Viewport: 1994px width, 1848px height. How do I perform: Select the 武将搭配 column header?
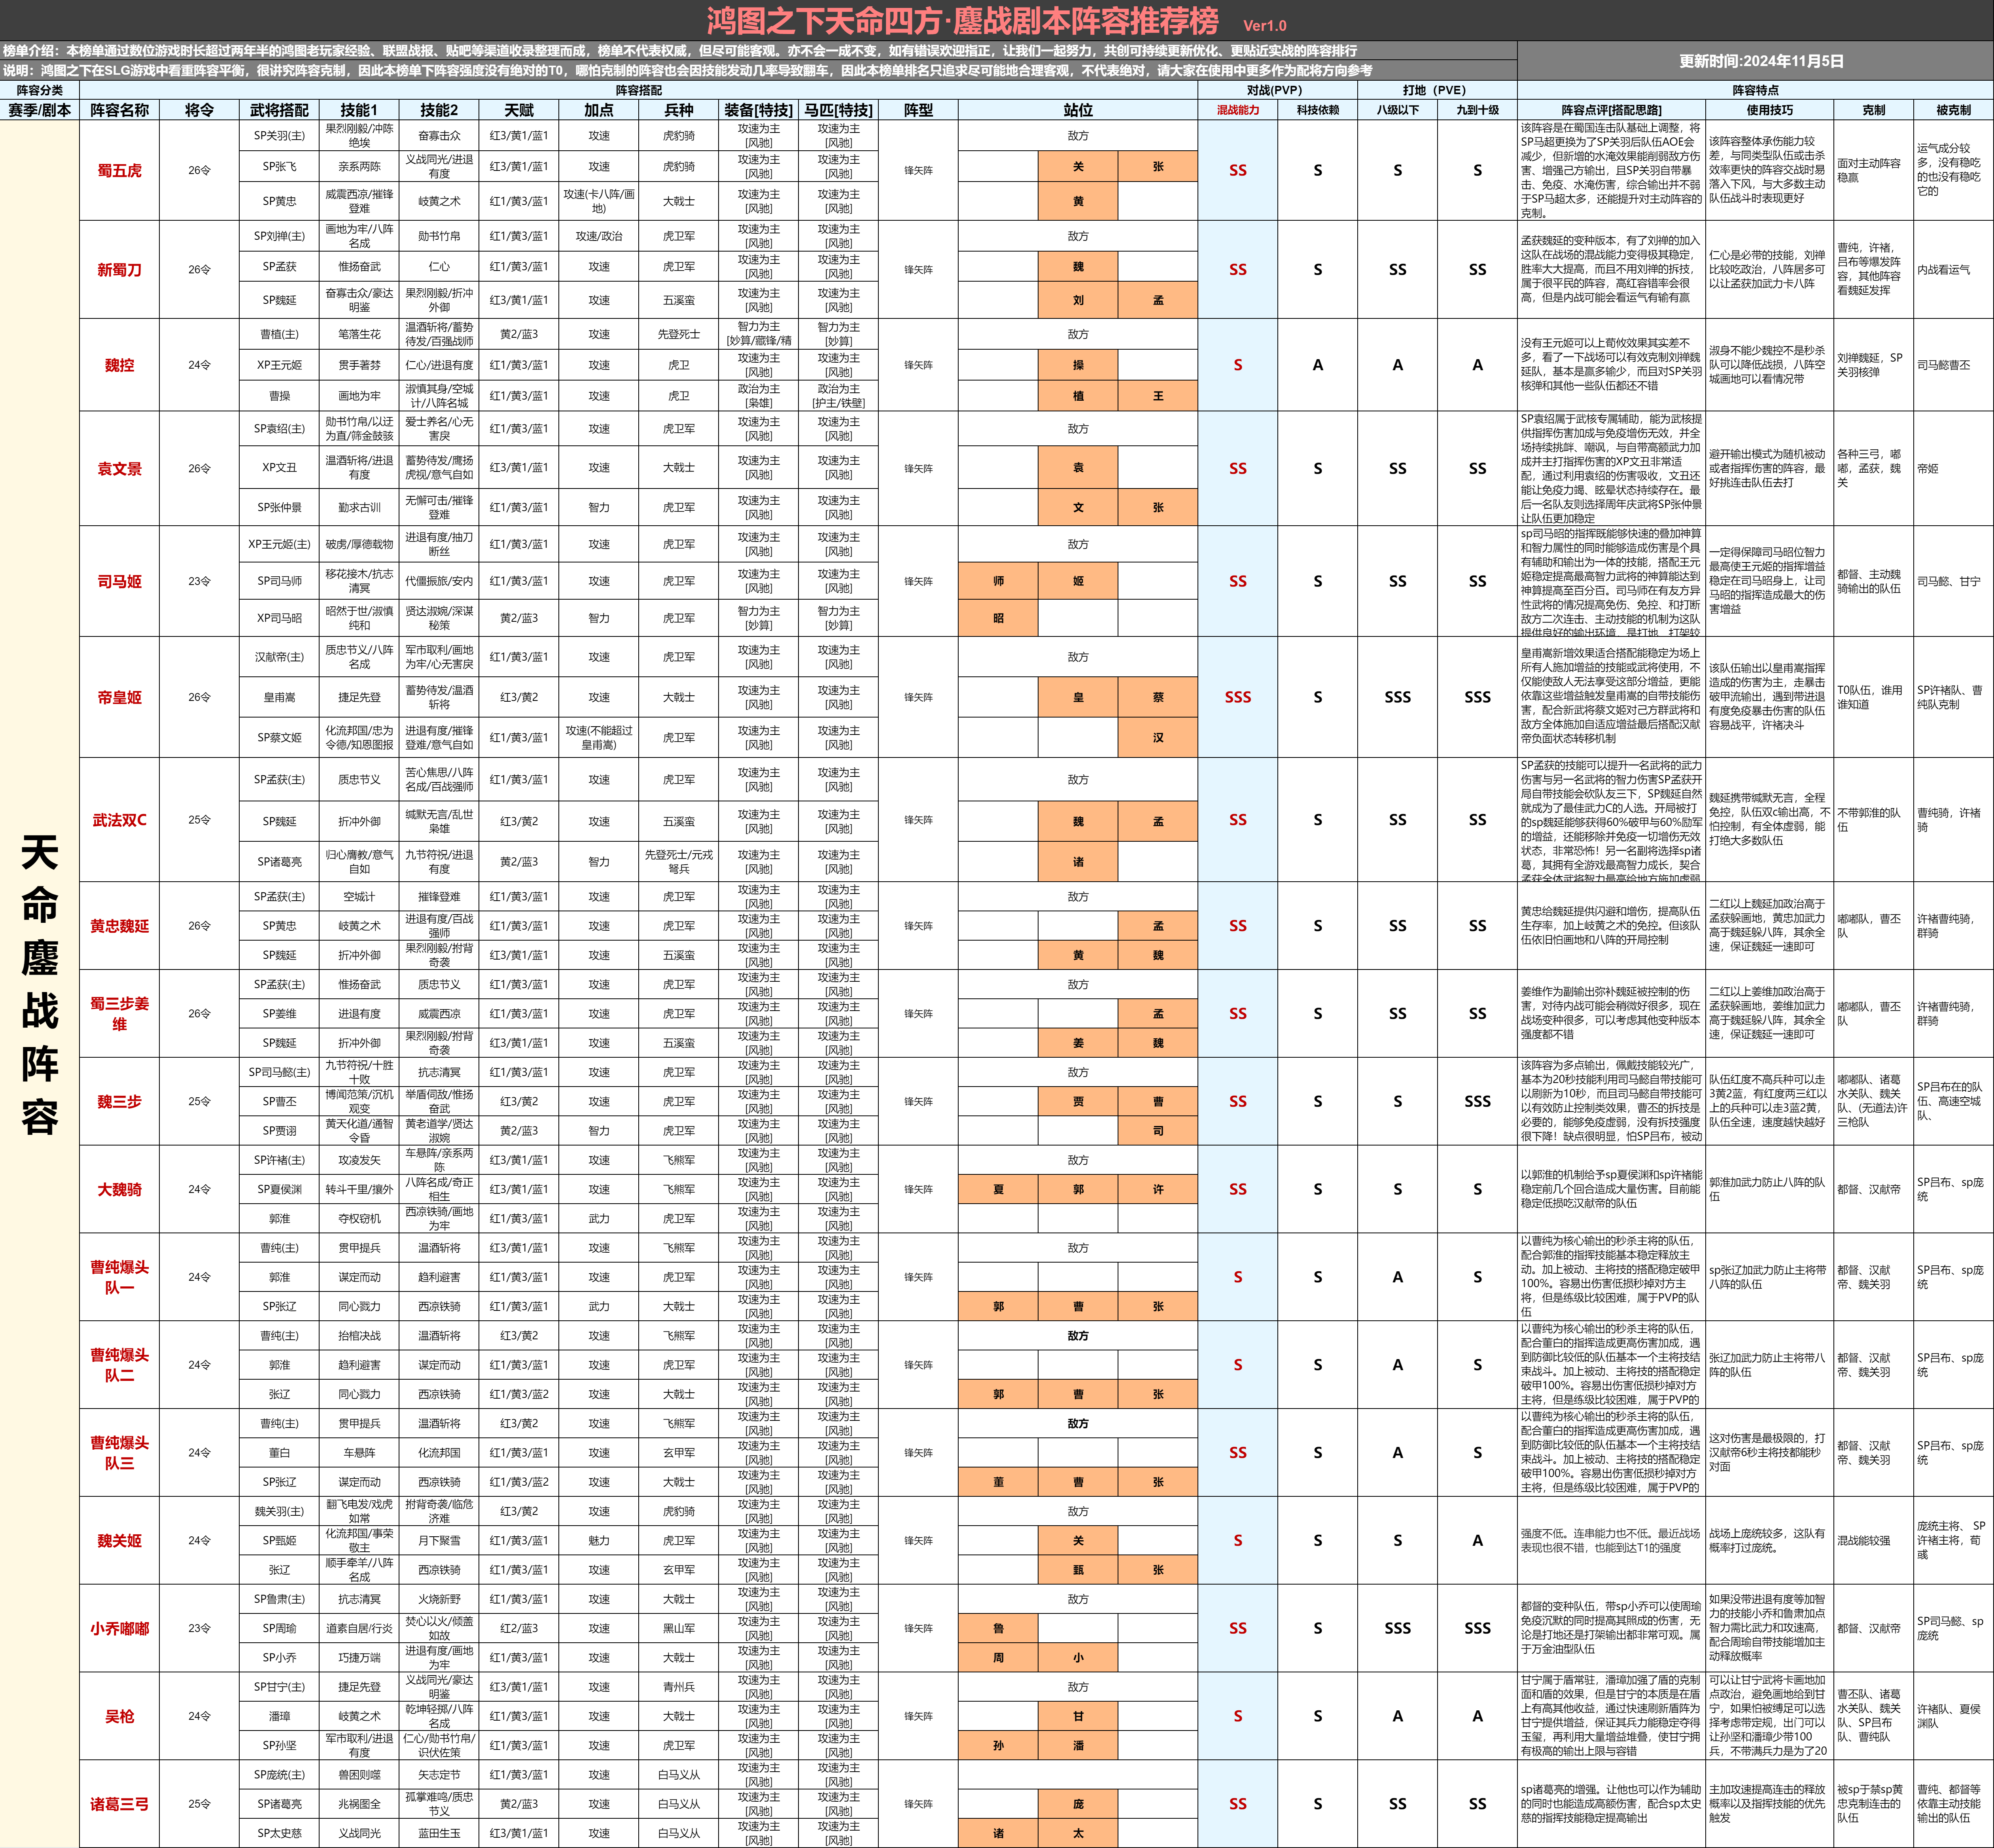279,110
